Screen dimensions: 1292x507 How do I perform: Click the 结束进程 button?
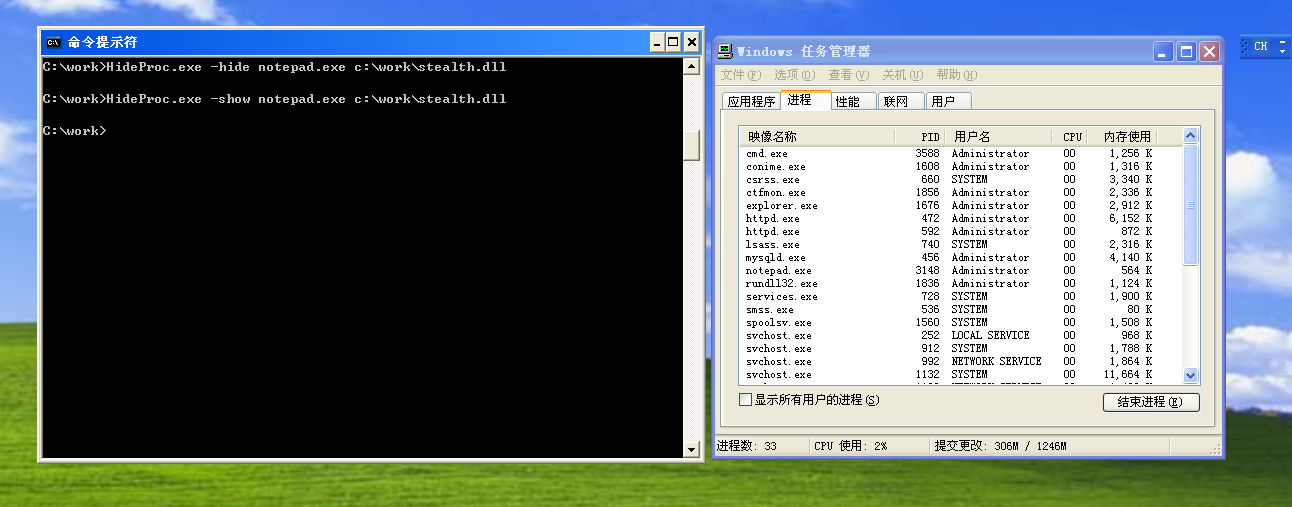tap(1150, 402)
